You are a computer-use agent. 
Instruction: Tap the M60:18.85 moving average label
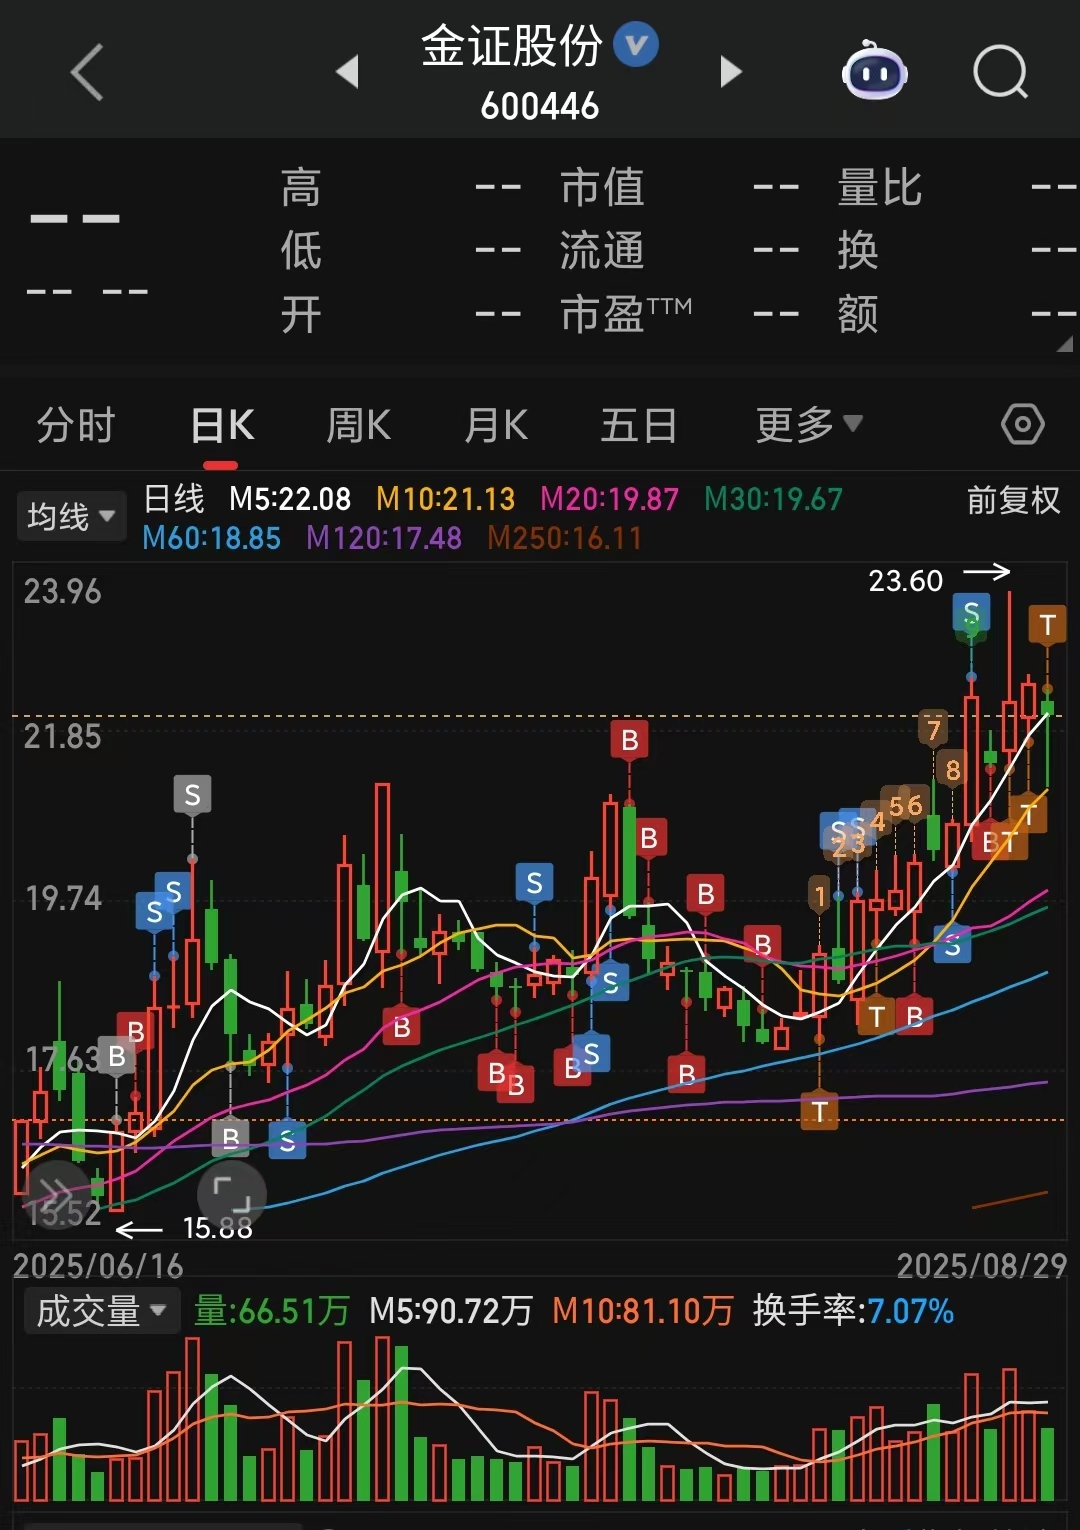tap(211, 538)
